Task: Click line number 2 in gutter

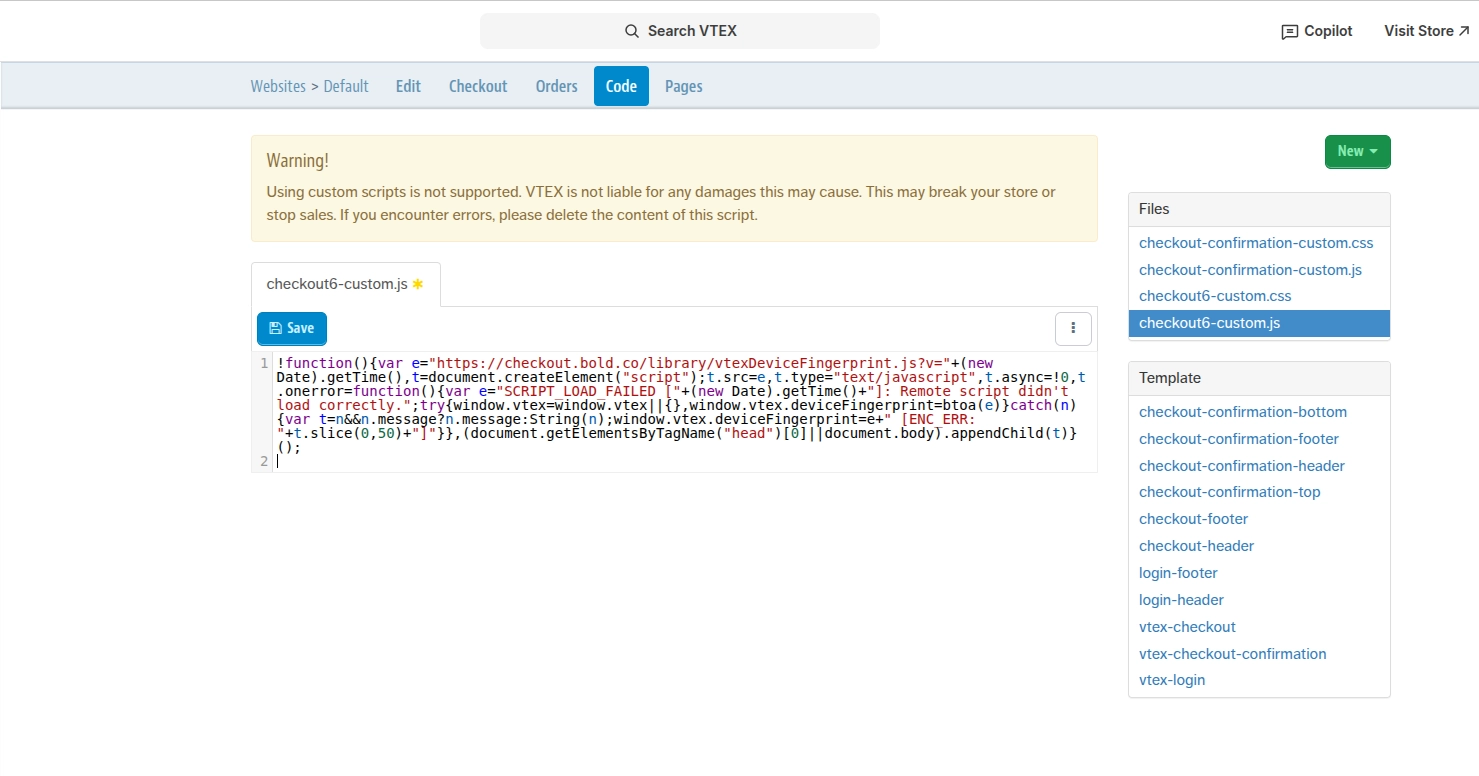Action: [264, 461]
